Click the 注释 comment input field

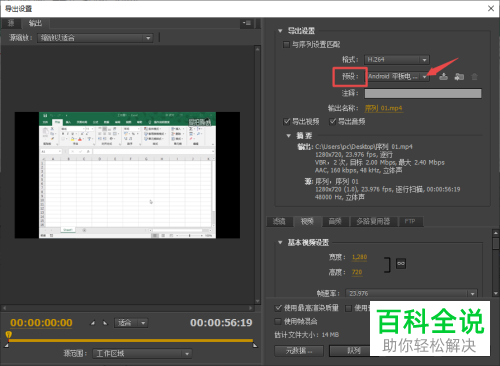(423, 93)
